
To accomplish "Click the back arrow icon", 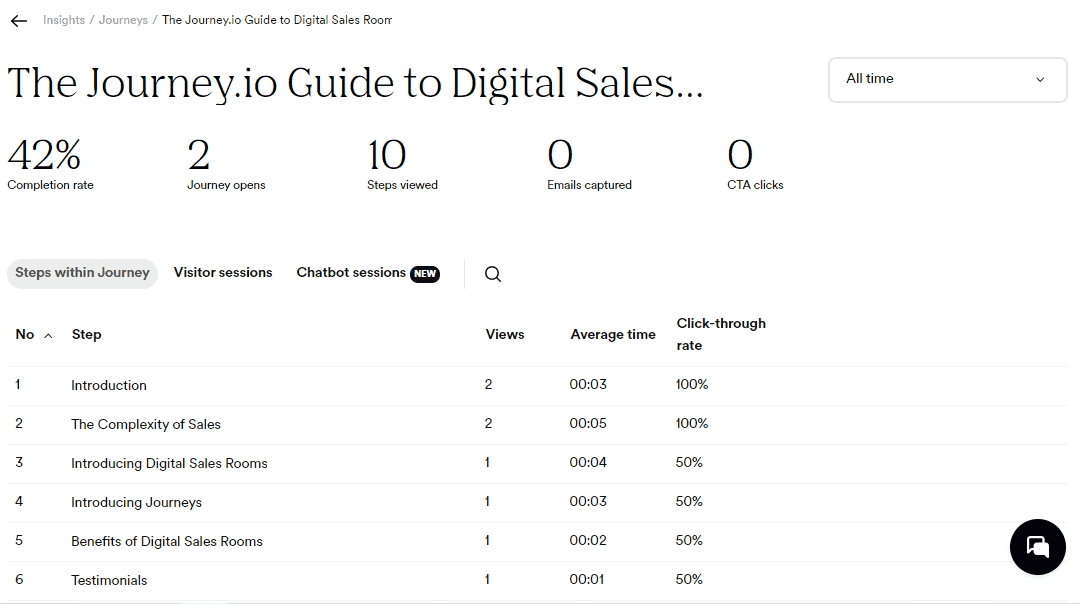I will click(18, 21).
